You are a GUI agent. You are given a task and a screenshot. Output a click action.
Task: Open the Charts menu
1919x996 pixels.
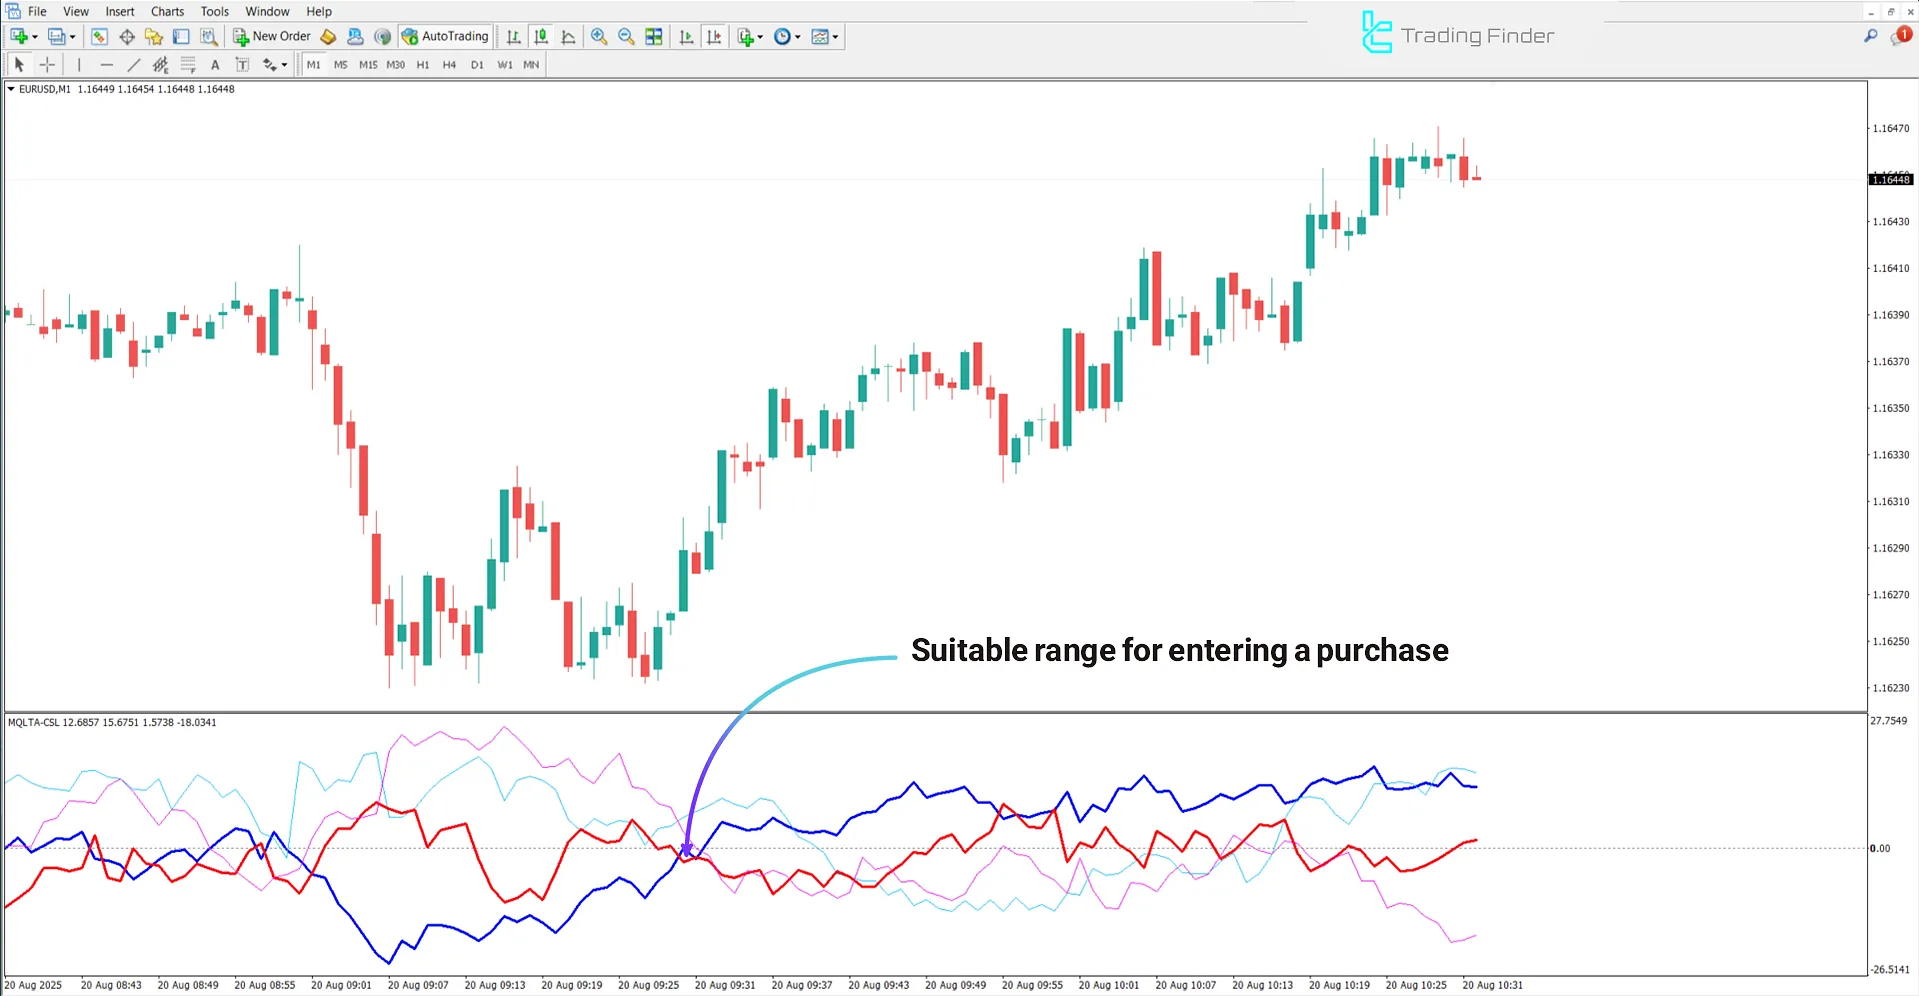pos(167,12)
